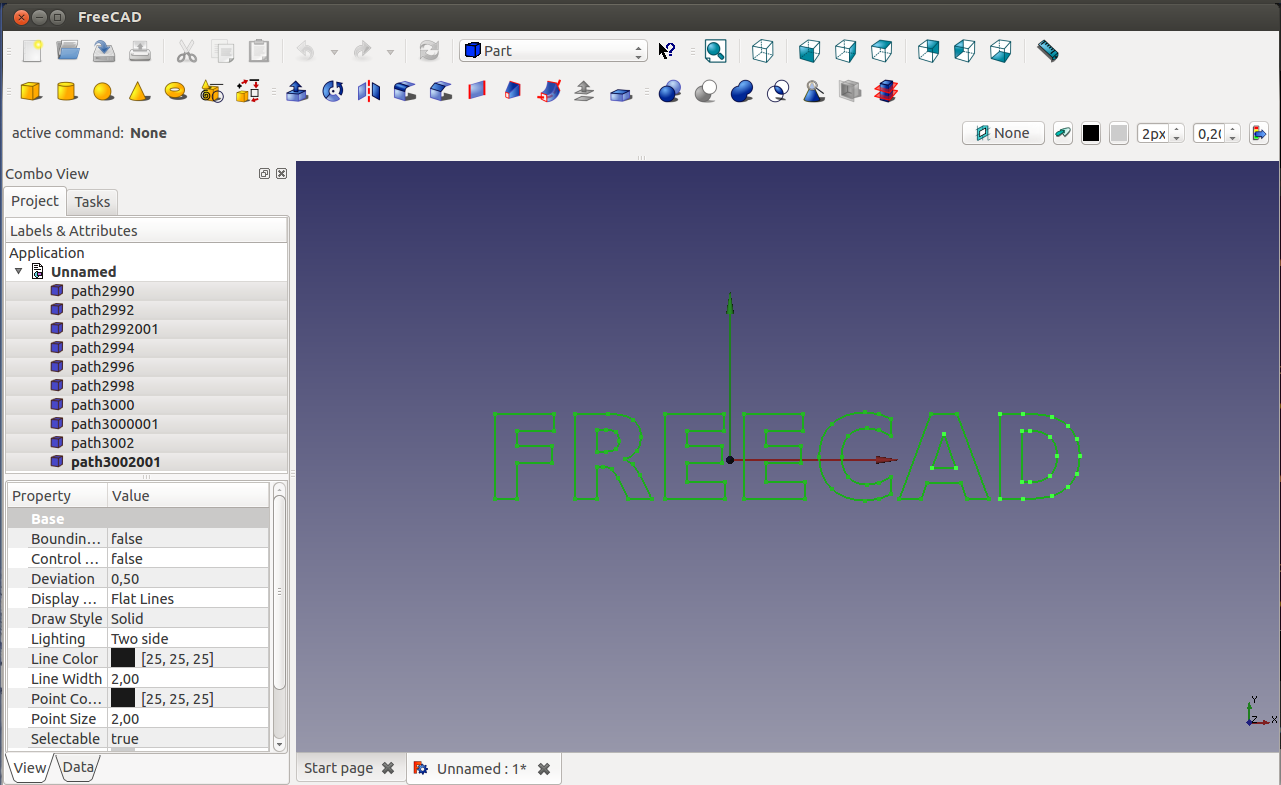
Task: Open the undo history dropdown arrow
Action: [334, 52]
